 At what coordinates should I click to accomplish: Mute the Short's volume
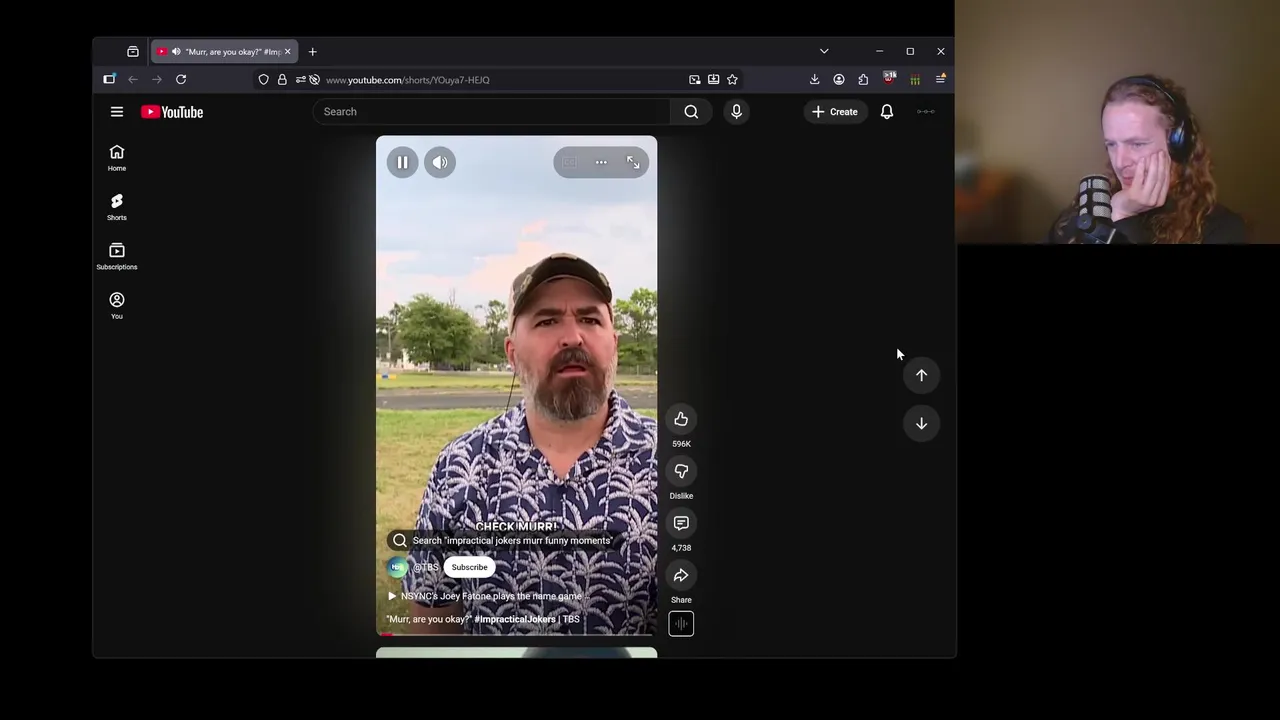(440, 162)
